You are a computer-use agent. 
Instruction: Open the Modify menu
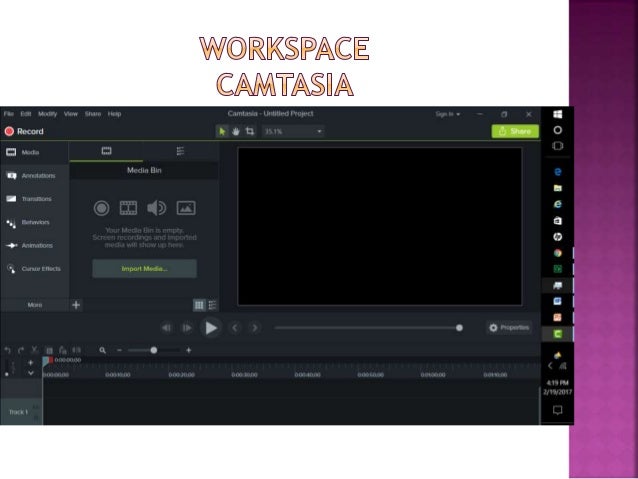coord(48,114)
